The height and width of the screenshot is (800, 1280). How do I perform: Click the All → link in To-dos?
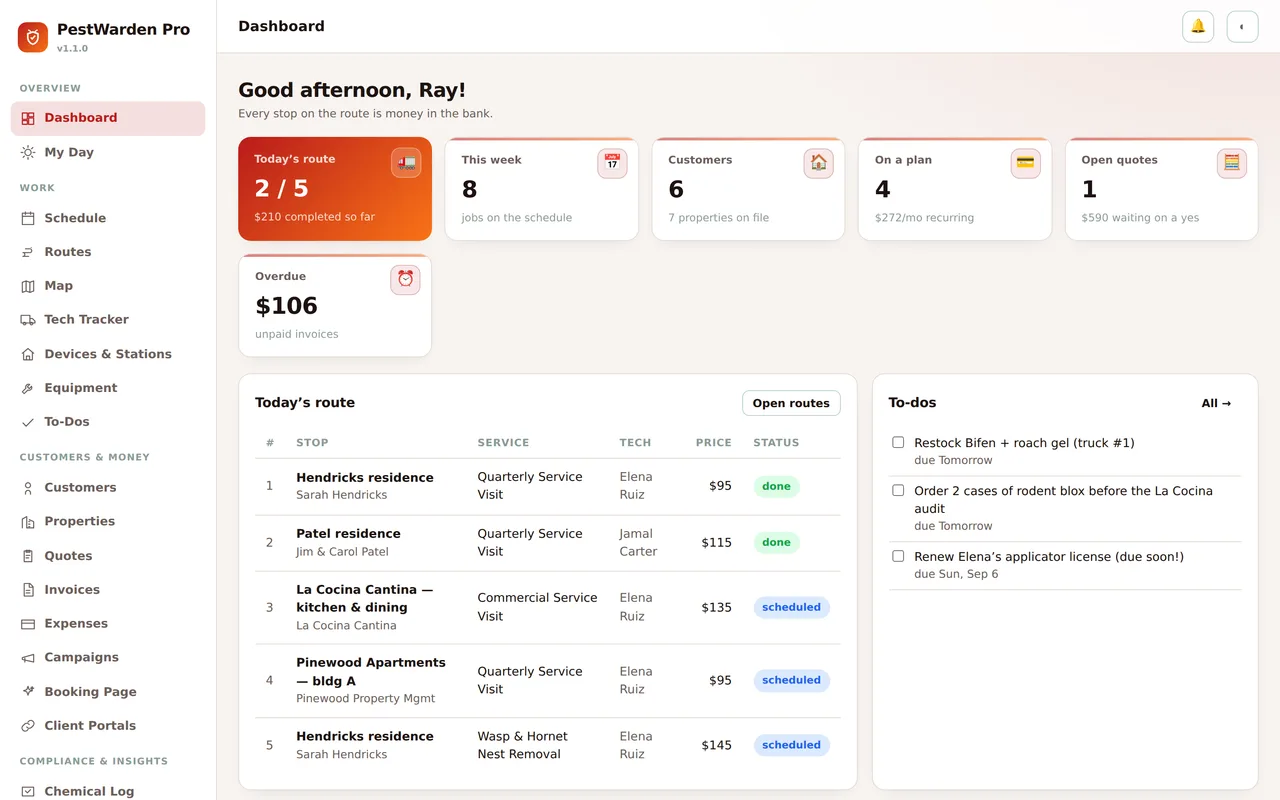point(1216,403)
